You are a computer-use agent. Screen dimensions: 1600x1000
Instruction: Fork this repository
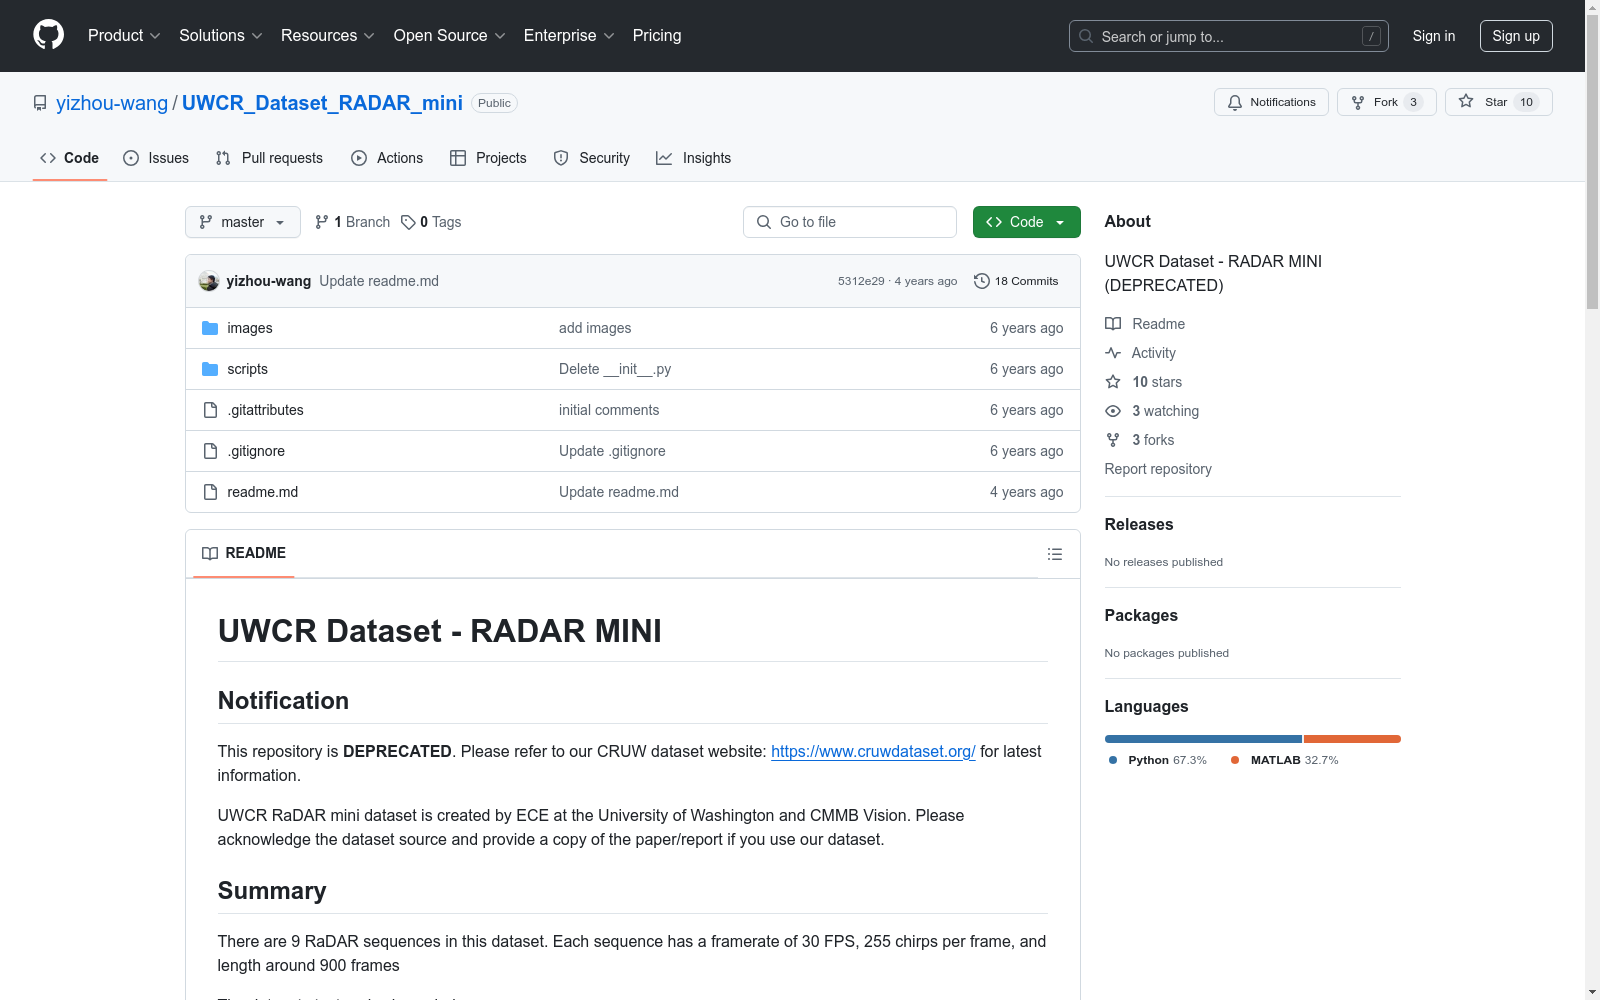click(x=1385, y=102)
